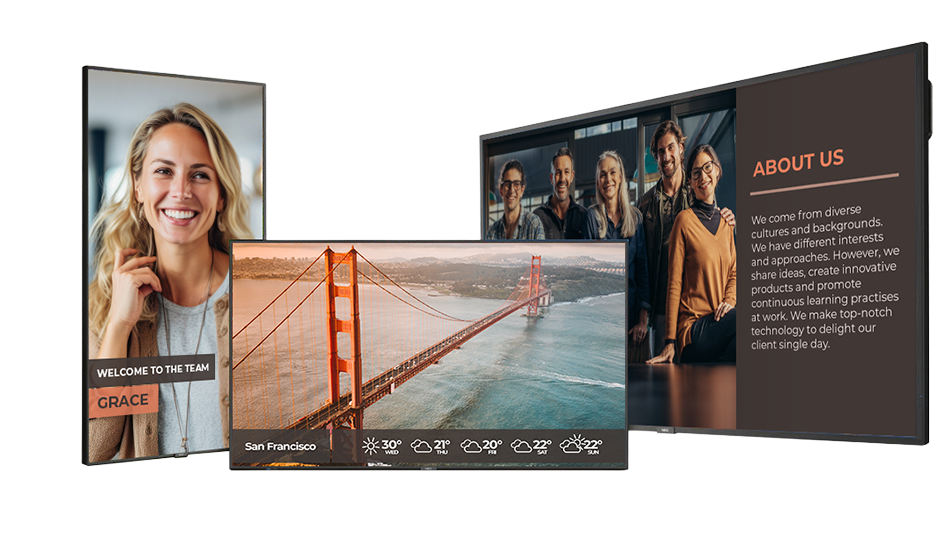Click the San Francisco city label
Image resolution: width=935 pixels, height=537 pixels.
point(280,446)
